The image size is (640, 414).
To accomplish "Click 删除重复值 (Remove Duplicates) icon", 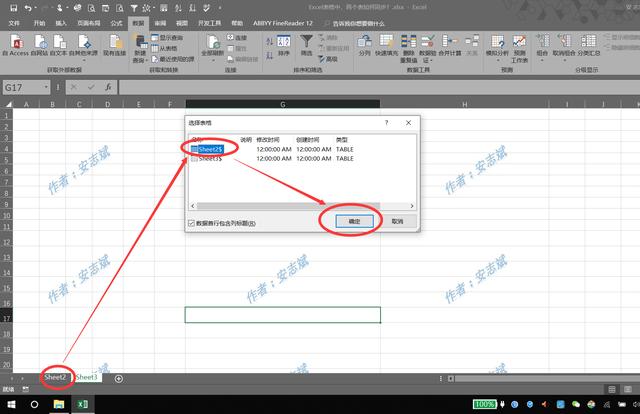I will click(408, 48).
